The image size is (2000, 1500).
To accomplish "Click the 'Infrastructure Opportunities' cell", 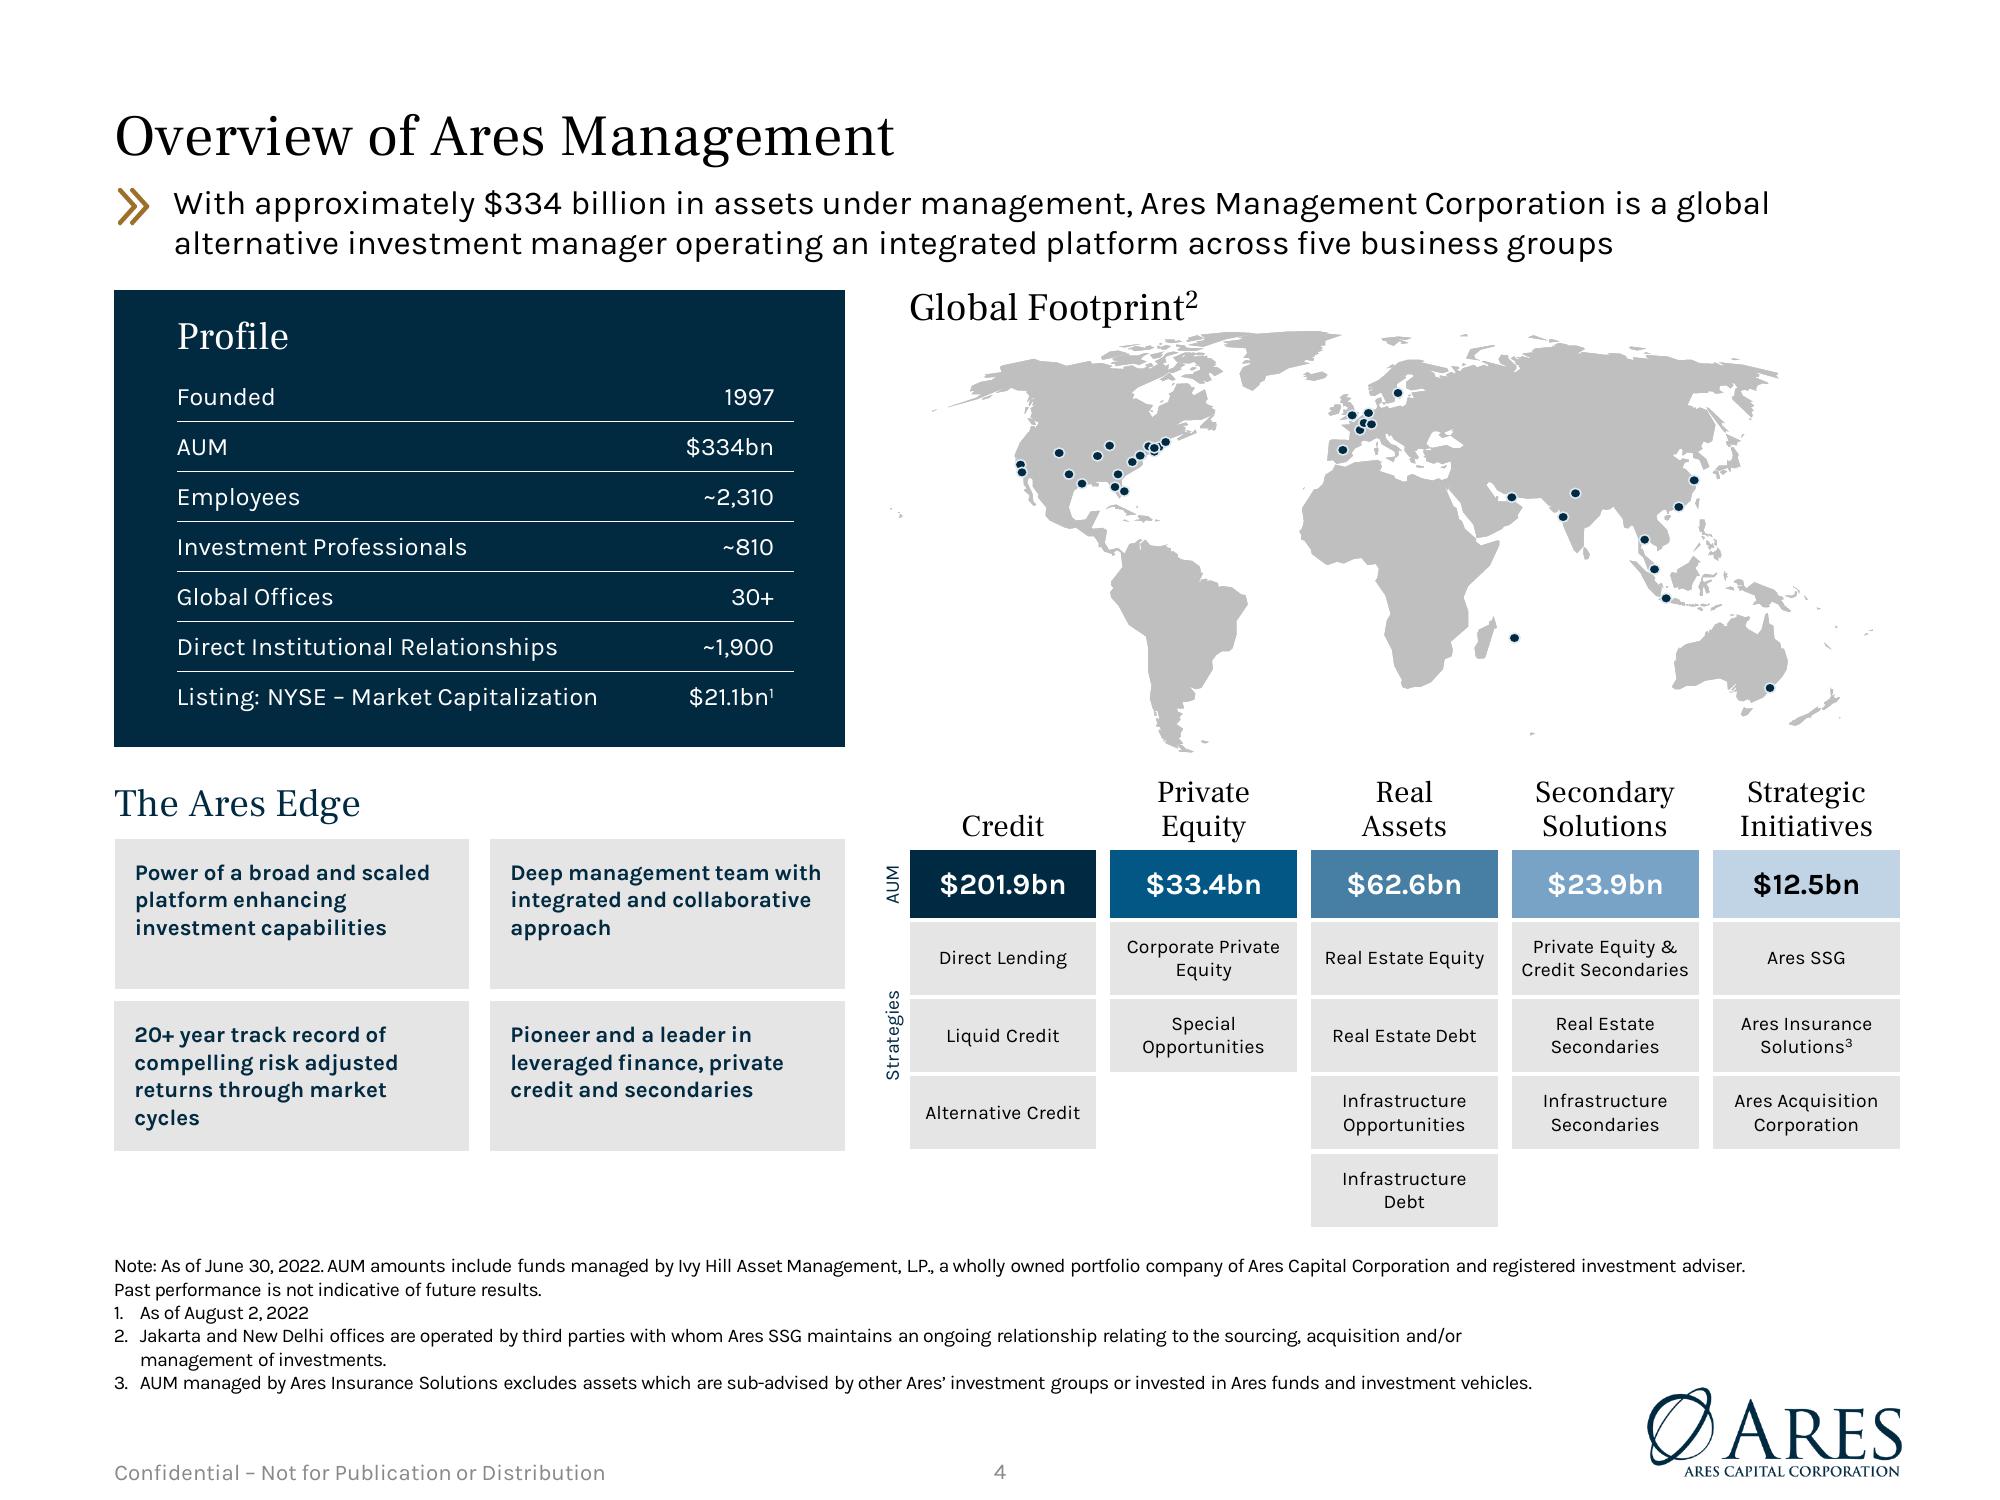I will (x=1404, y=1113).
